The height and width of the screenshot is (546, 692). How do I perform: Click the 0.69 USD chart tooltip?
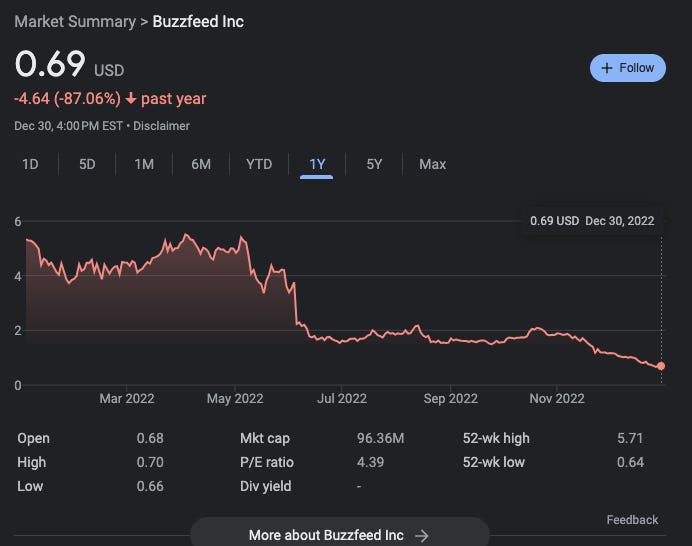592,221
